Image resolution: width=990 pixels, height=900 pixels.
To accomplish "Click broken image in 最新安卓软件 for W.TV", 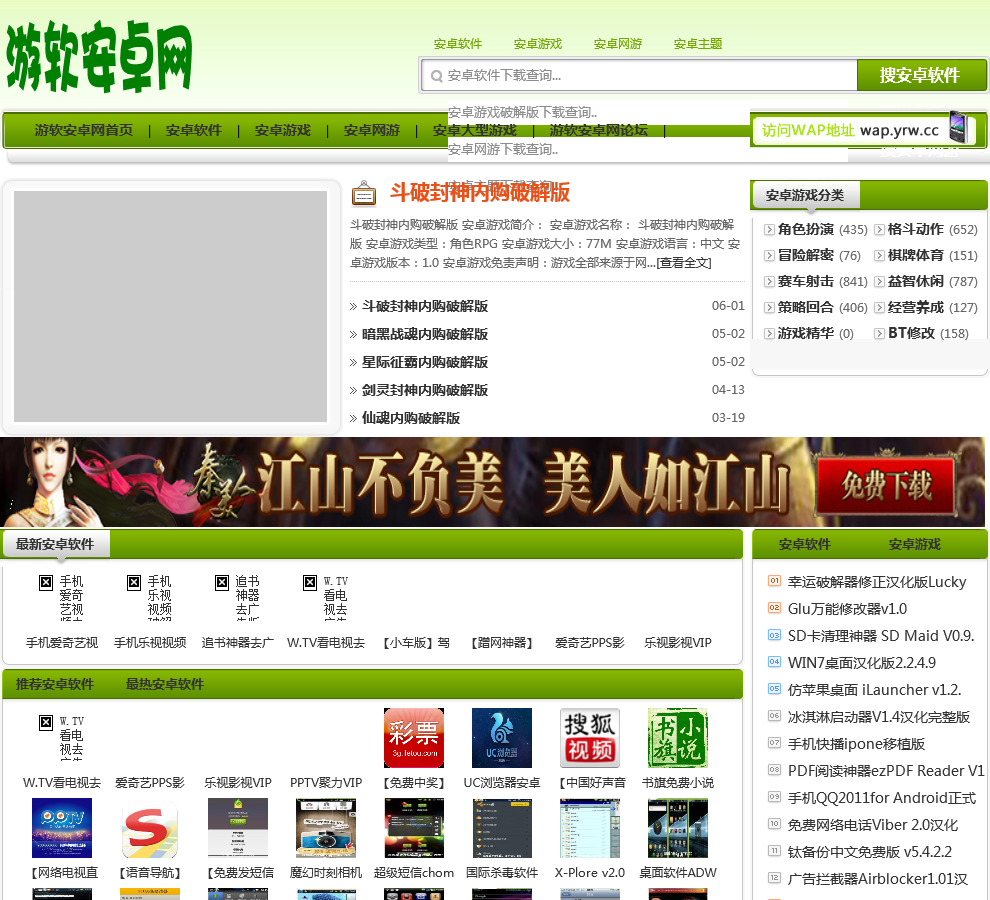I will coord(326,596).
